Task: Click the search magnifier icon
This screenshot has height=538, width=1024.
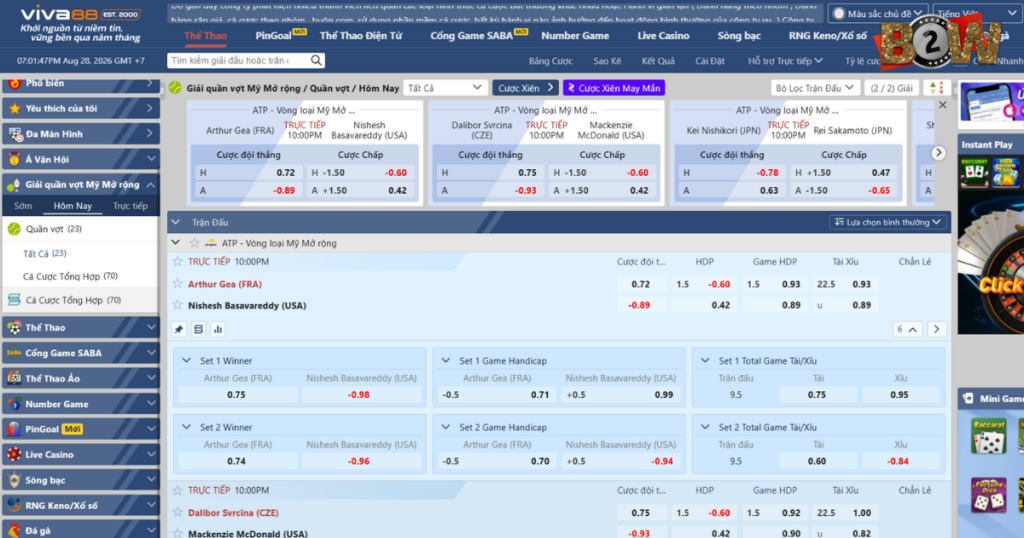Action: point(316,61)
